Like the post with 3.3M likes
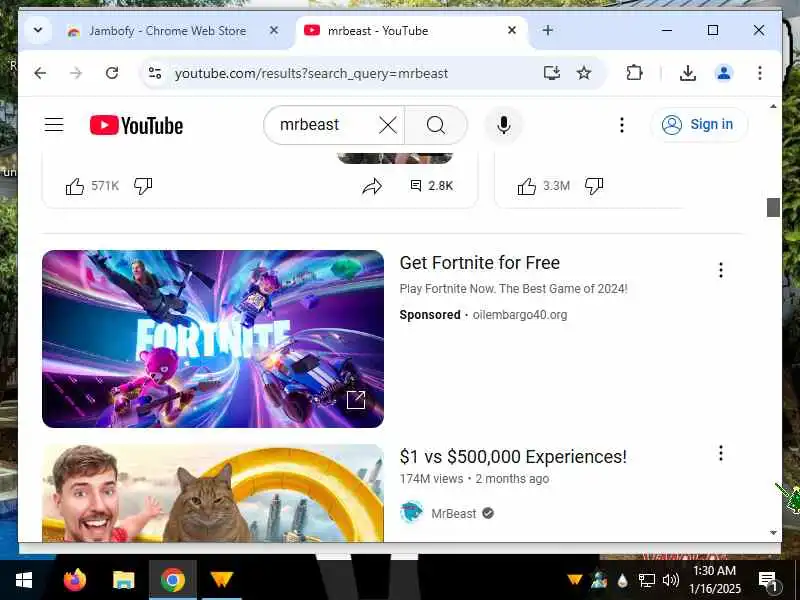Viewport: 800px width, 600px height. point(527,186)
